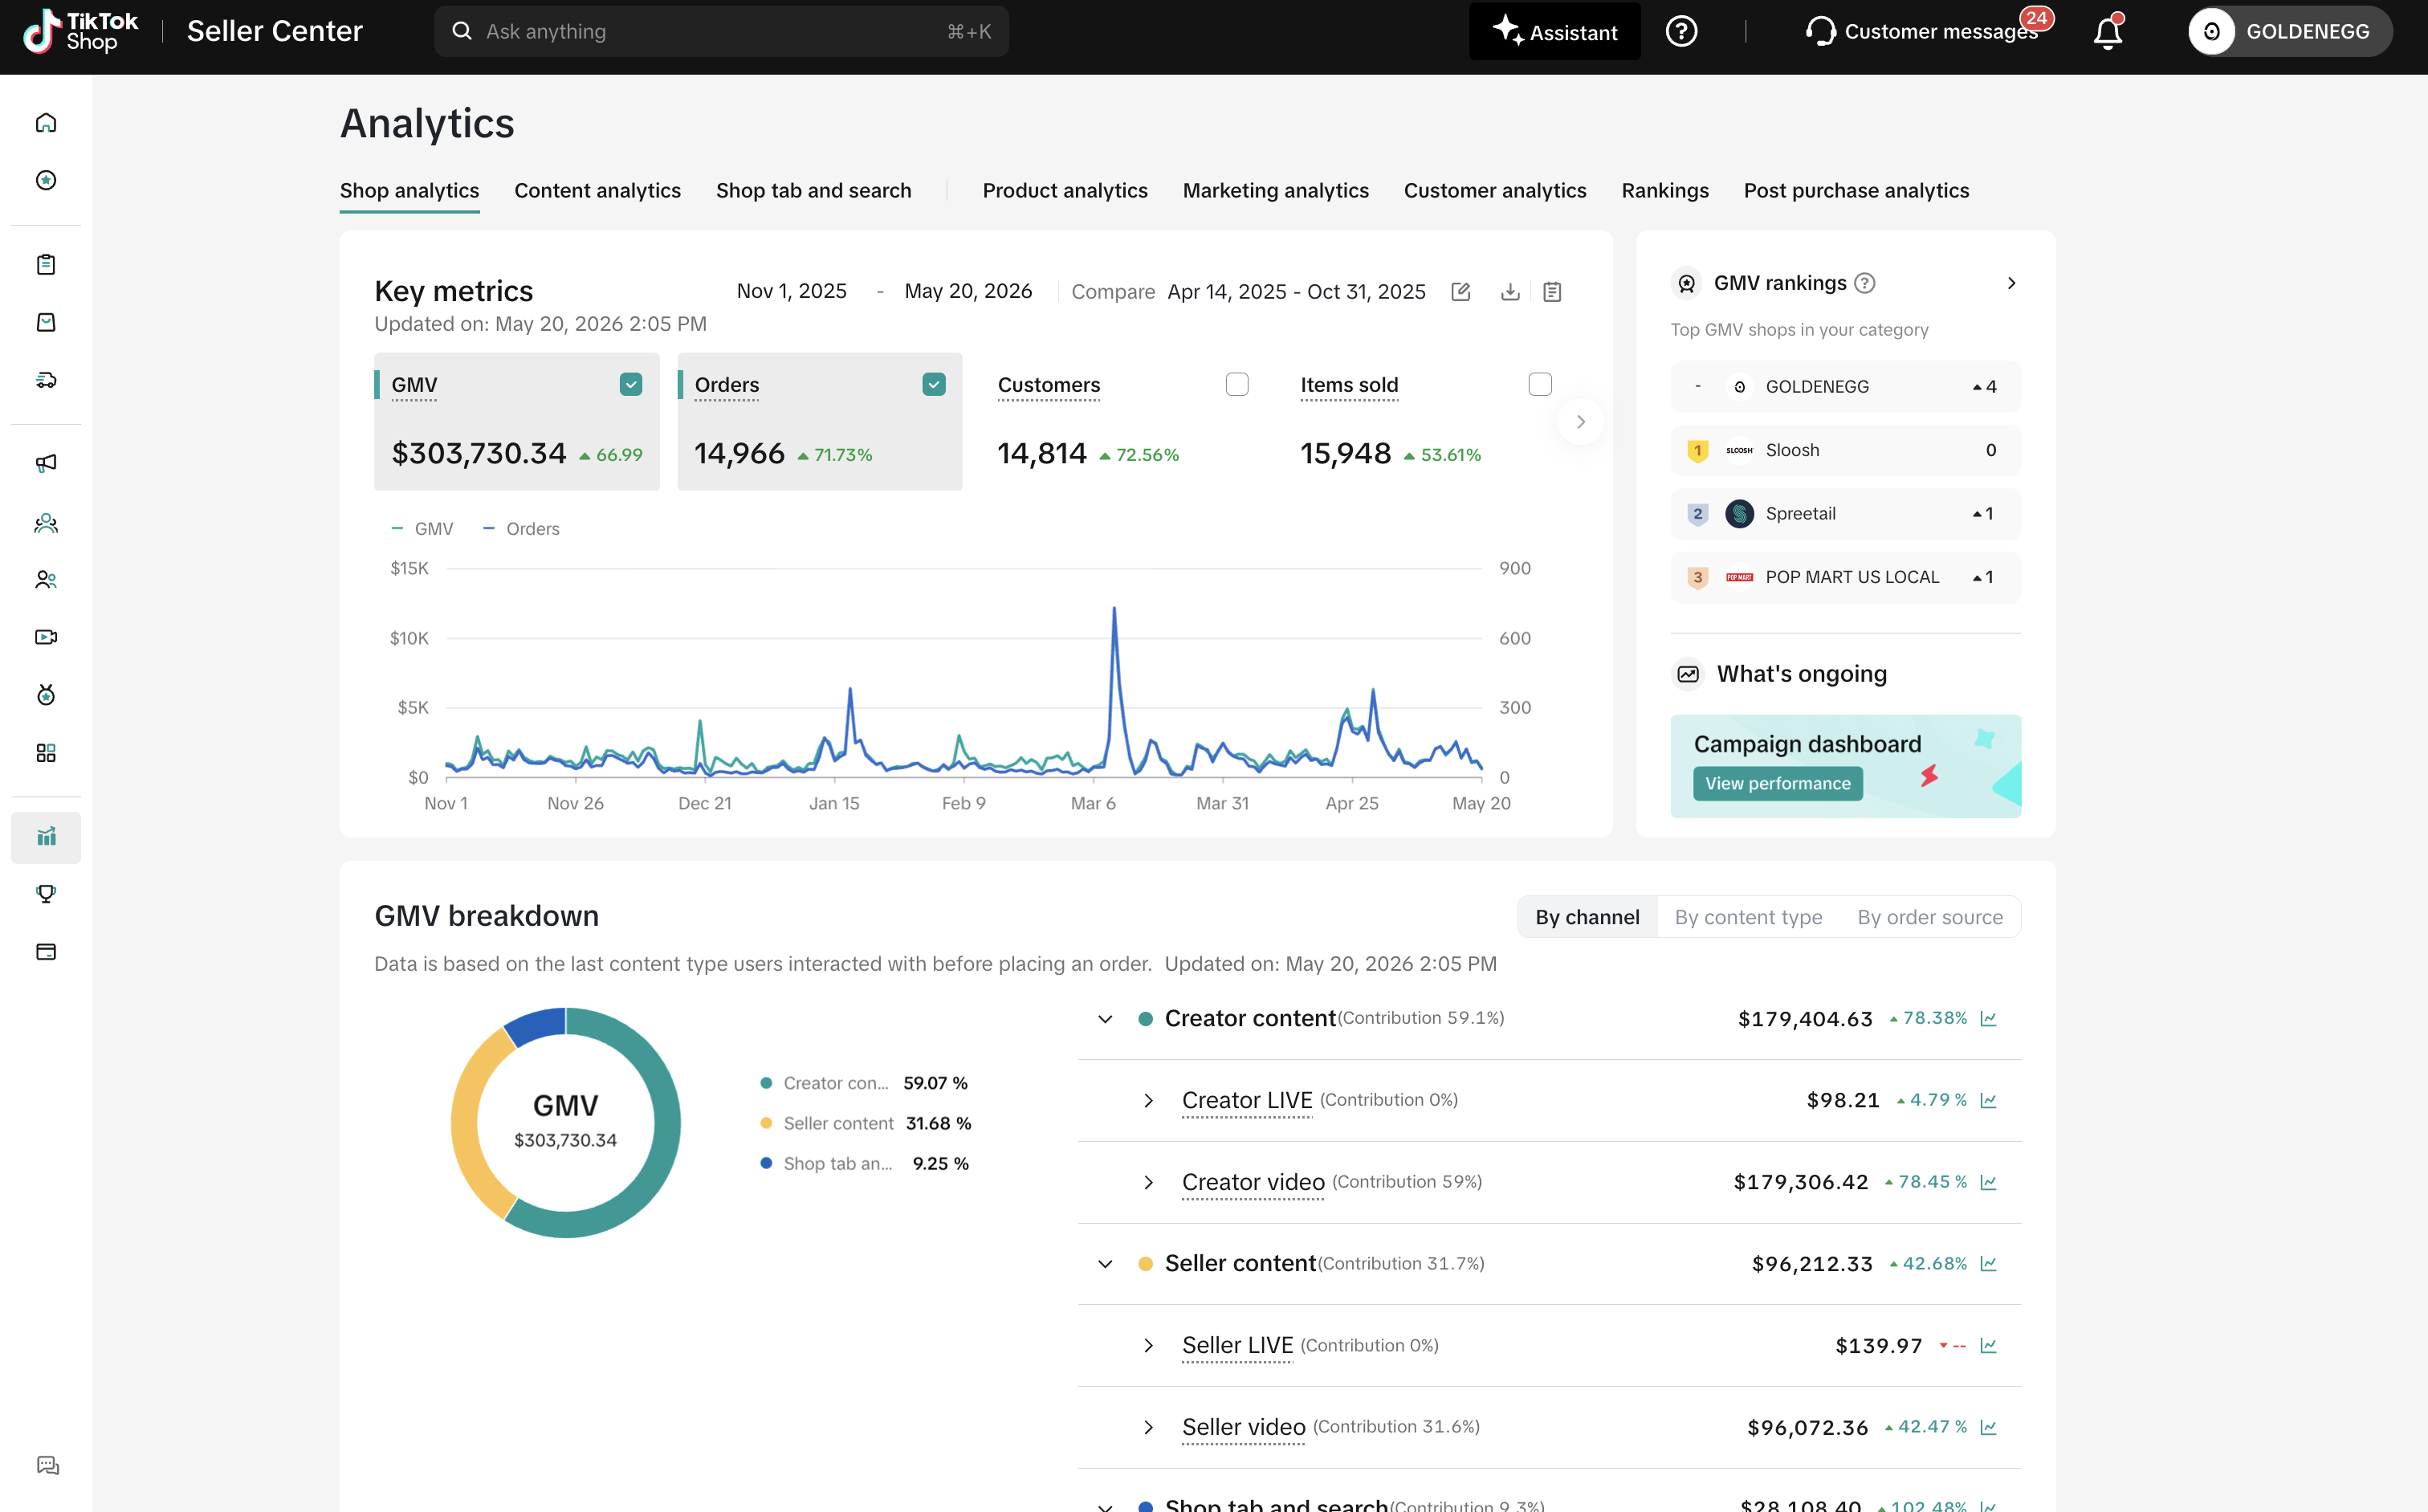Expand the Creator video row
The width and height of the screenshot is (2428, 1512).
click(1148, 1182)
